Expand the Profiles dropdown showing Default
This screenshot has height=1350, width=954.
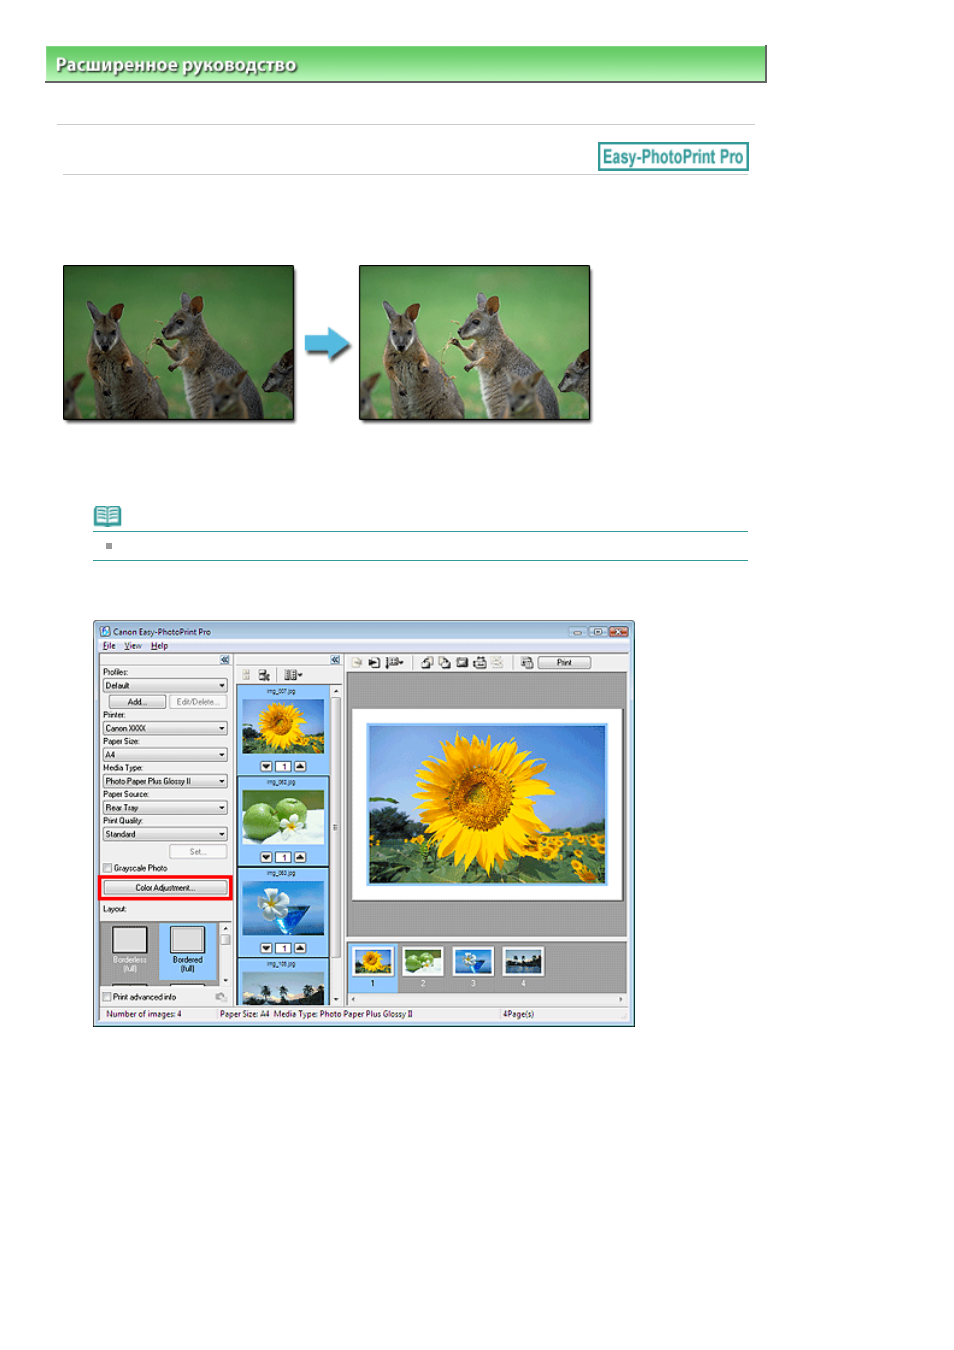click(165, 686)
